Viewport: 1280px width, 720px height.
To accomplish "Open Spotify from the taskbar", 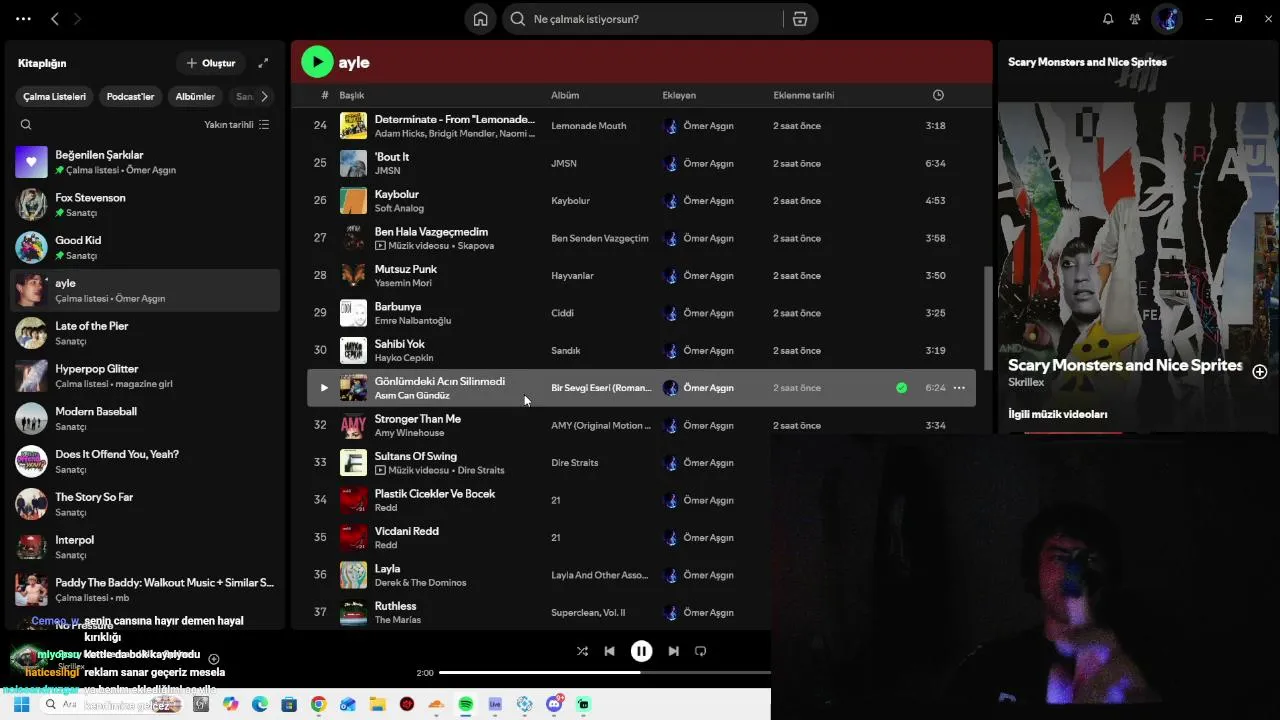I will point(465,704).
